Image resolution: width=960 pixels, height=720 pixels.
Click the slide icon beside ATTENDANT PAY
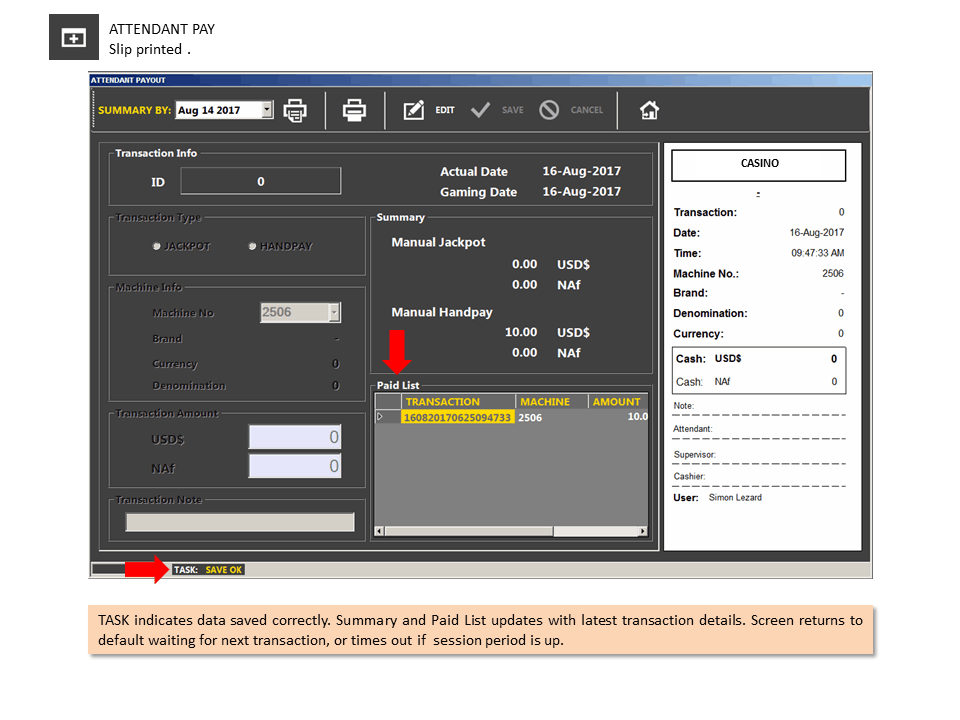(x=73, y=37)
